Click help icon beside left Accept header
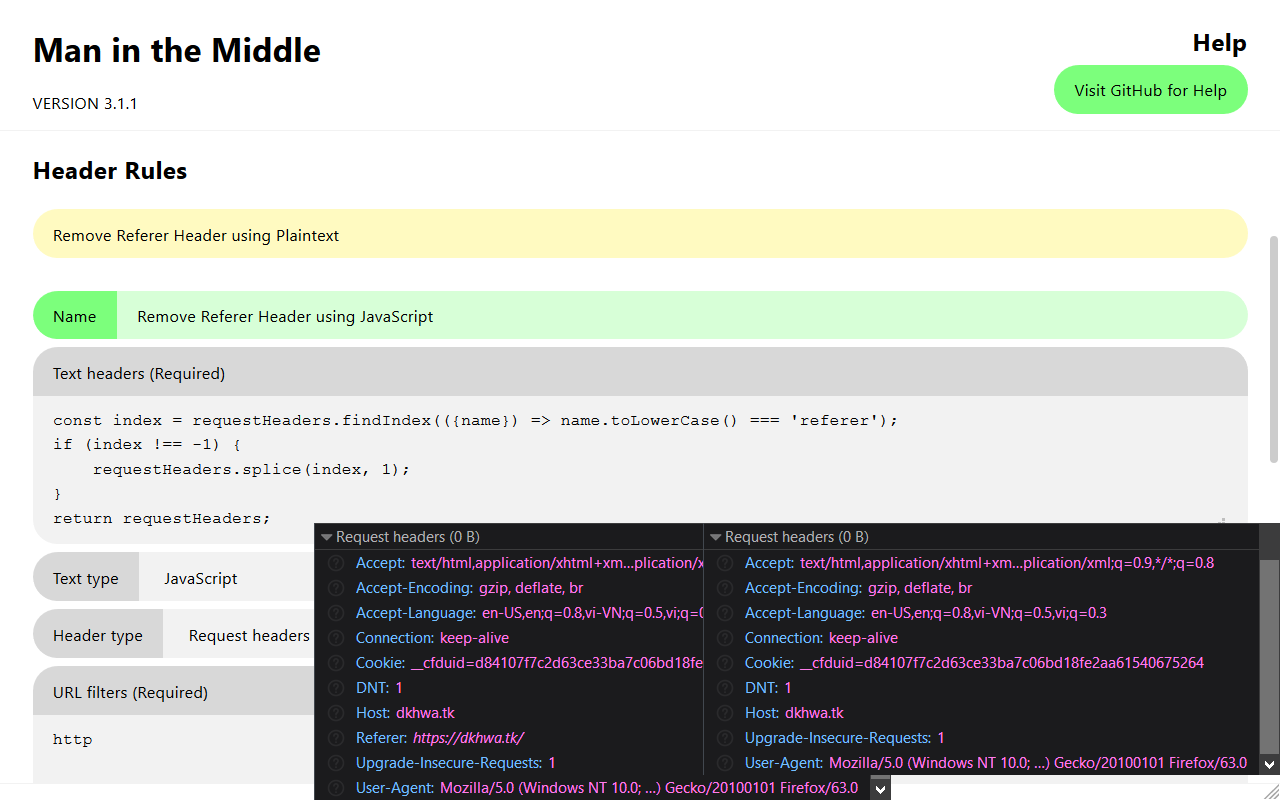Image resolution: width=1280 pixels, height=800 pixels. click(x=336, y=563)
